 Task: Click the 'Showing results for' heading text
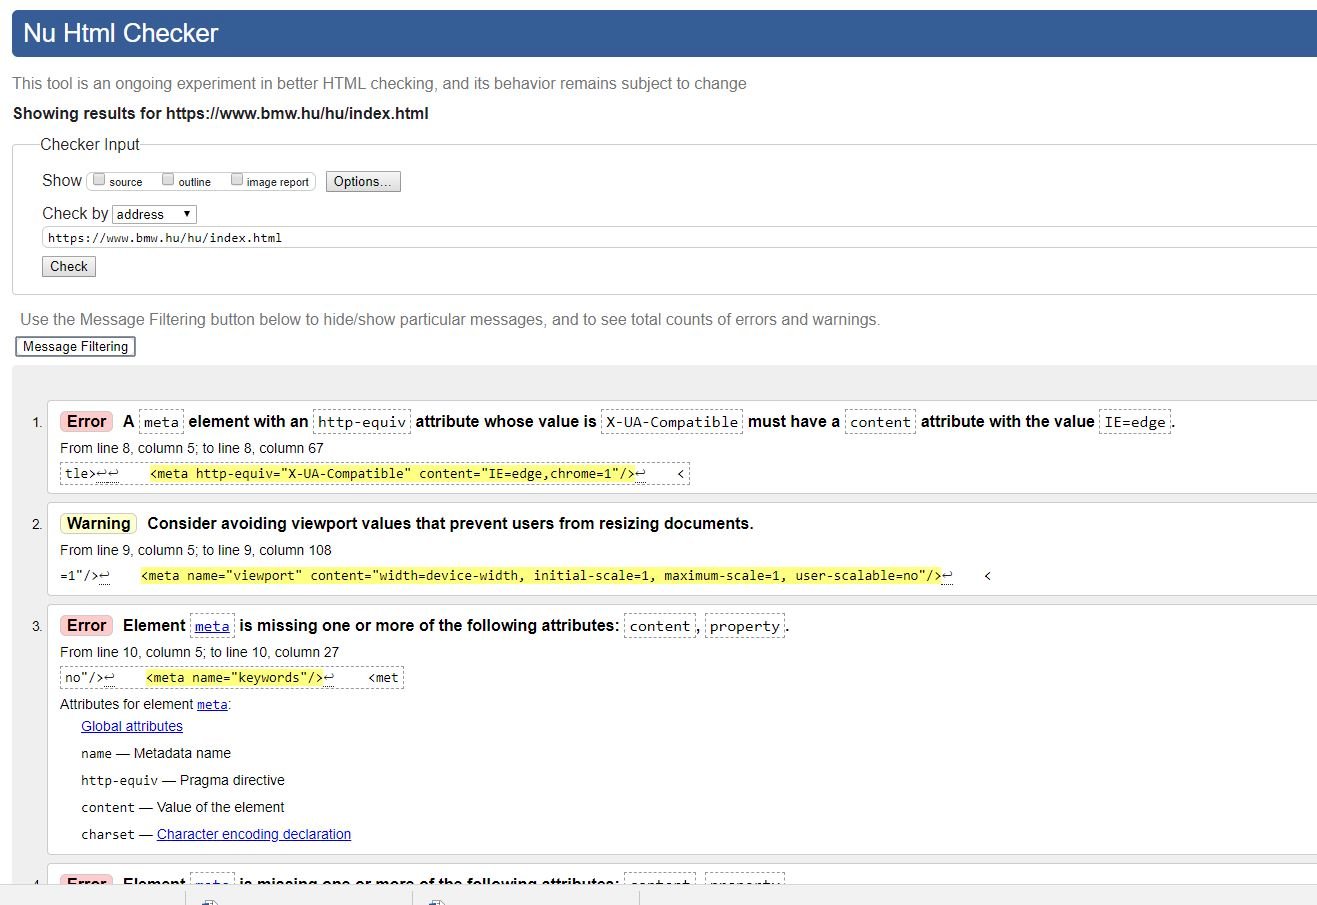point(220,113)
